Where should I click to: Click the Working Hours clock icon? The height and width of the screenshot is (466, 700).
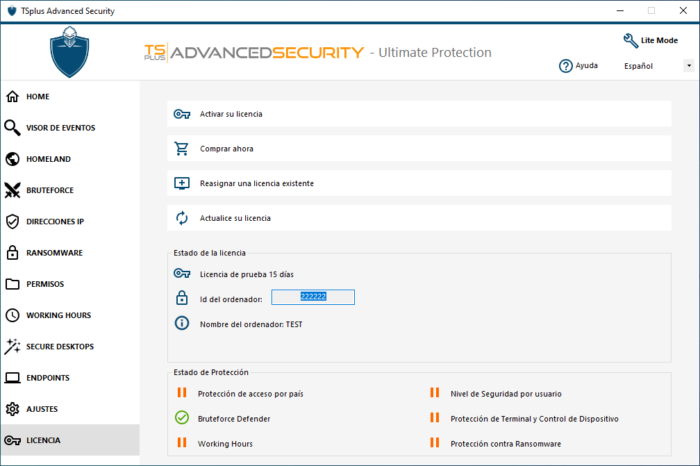pyautogui.click(x=12, y=315)
